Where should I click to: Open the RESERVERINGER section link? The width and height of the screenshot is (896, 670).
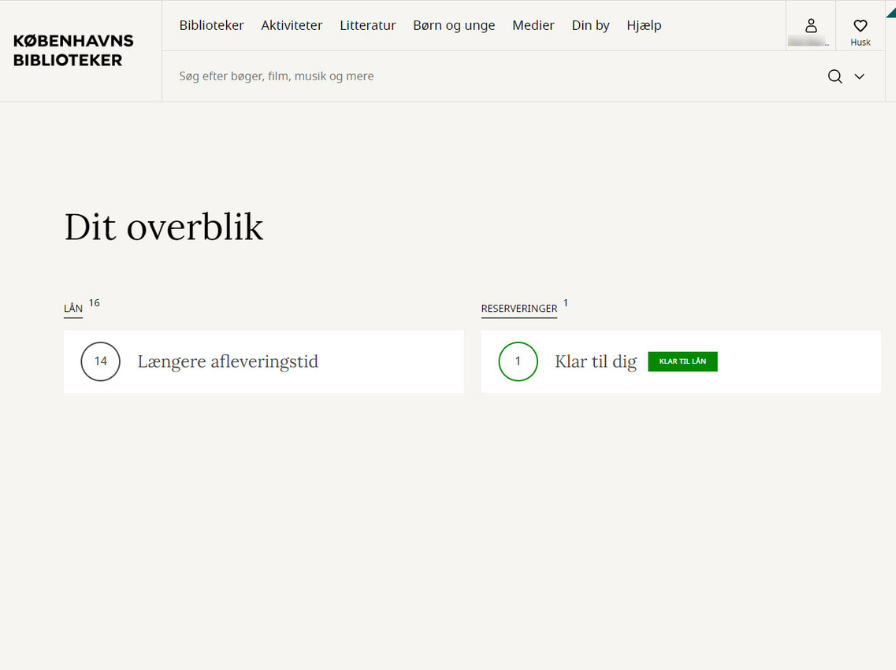pos(518,309)
